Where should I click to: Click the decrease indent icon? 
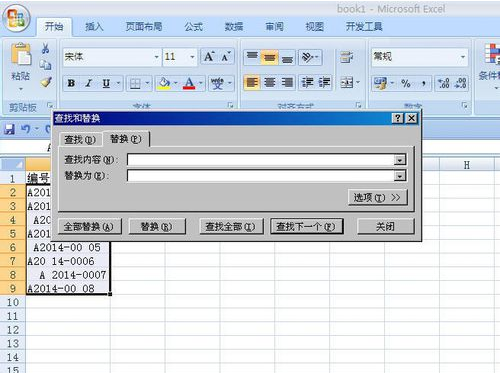(307, 82)
